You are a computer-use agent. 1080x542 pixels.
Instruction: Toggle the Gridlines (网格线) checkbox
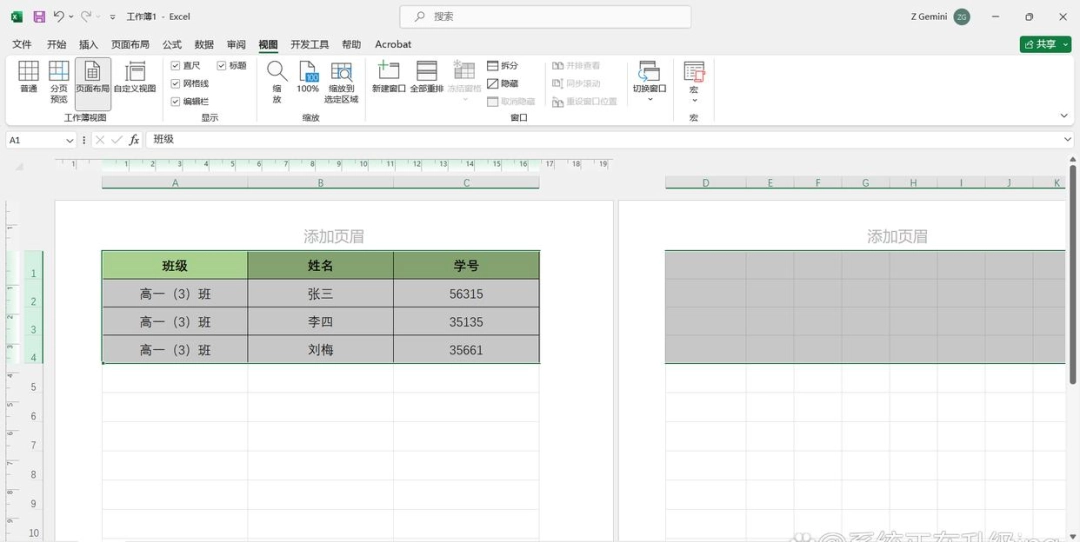tap(176, 83)
